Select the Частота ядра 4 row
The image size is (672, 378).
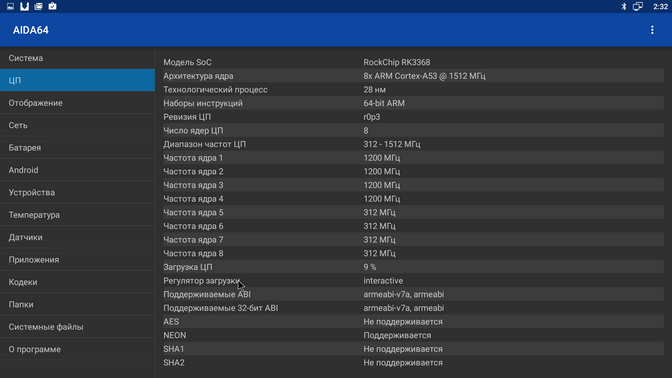coord(413,199)
